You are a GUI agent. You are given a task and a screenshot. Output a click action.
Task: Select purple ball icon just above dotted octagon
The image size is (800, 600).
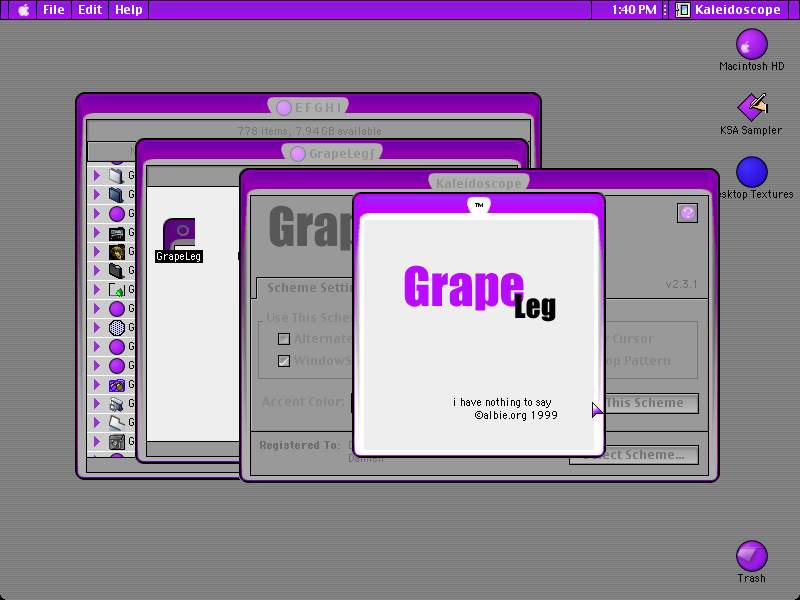click(x=116, y=309)
